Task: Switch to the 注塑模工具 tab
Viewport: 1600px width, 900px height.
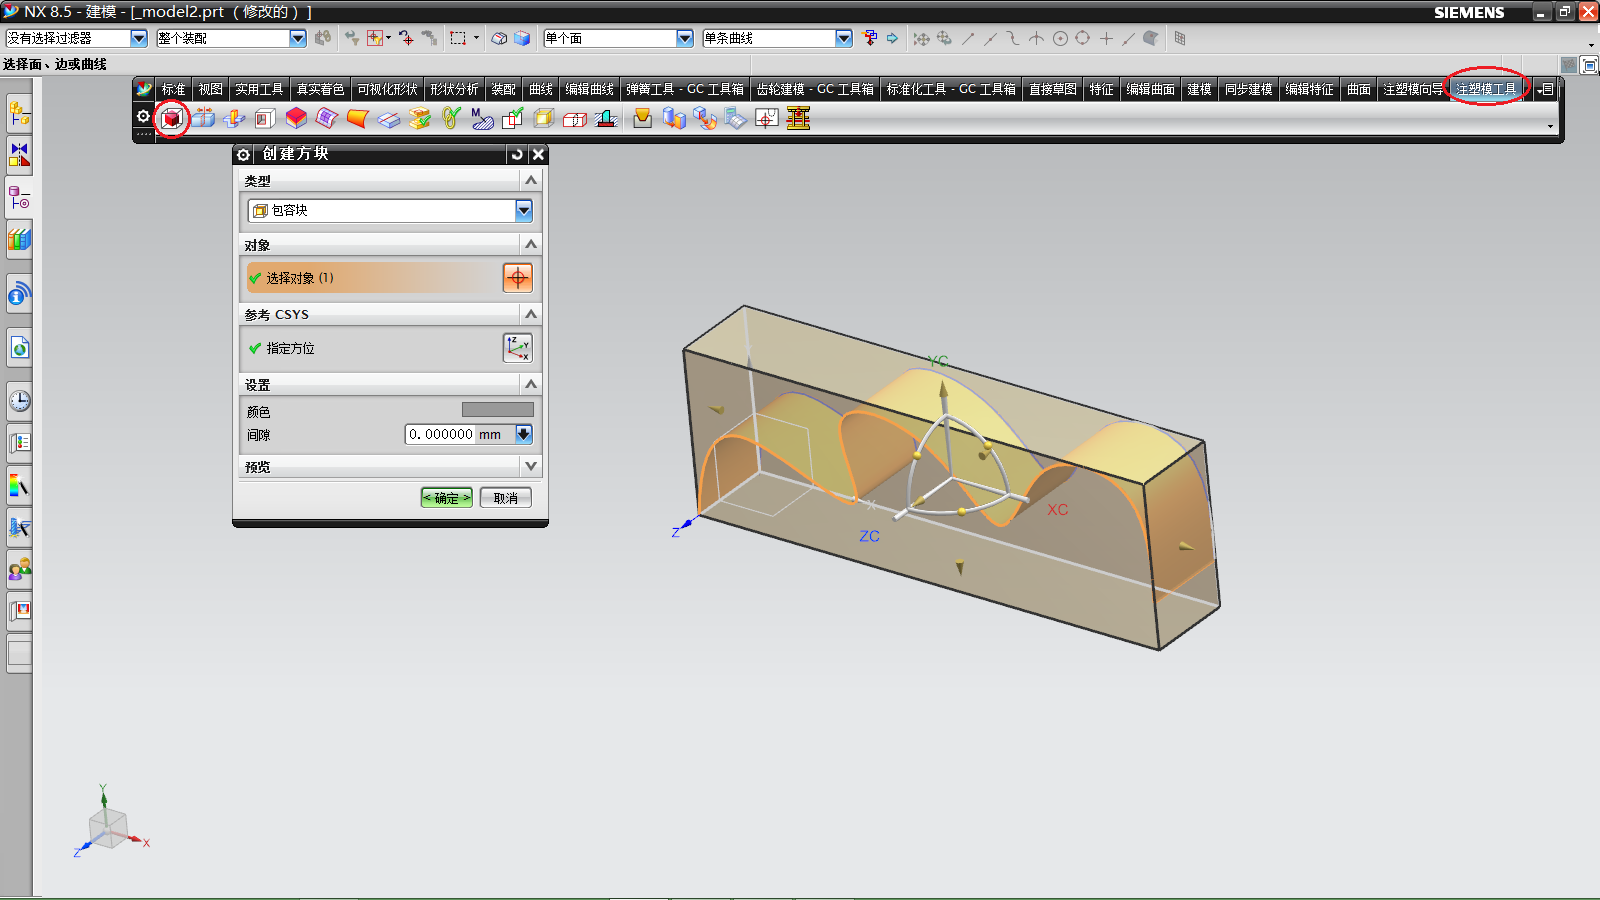Action: (1485, 89)
